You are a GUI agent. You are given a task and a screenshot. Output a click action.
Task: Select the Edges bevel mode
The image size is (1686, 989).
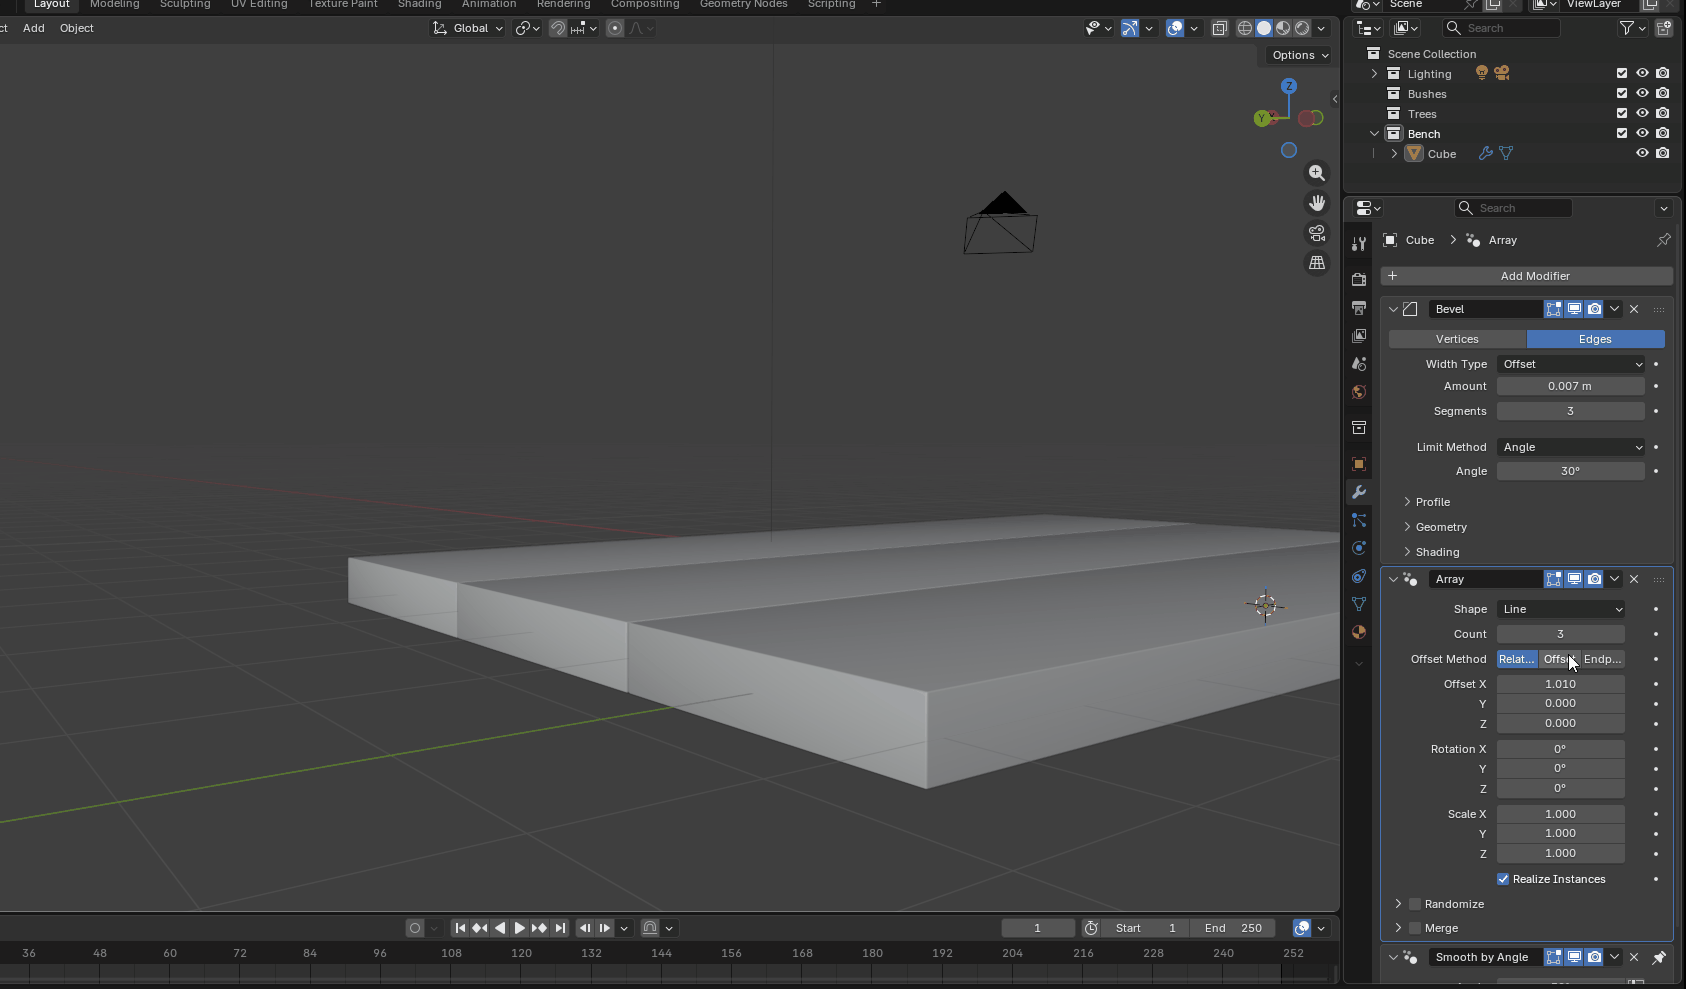pyautogui.click(x=1595, y=339)
